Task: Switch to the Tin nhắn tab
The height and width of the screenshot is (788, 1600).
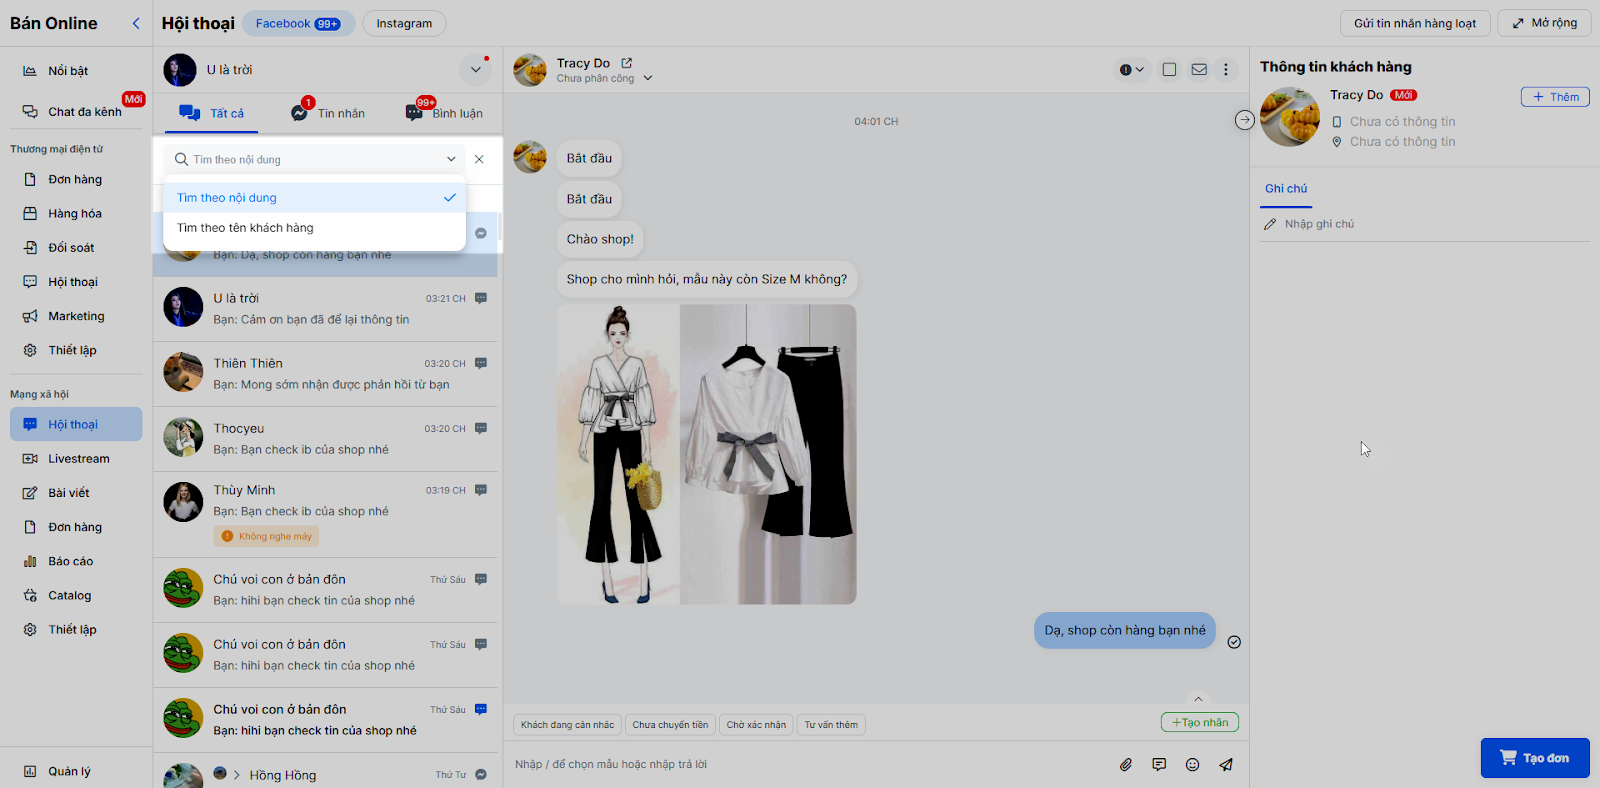Action: tap(328, 113)
